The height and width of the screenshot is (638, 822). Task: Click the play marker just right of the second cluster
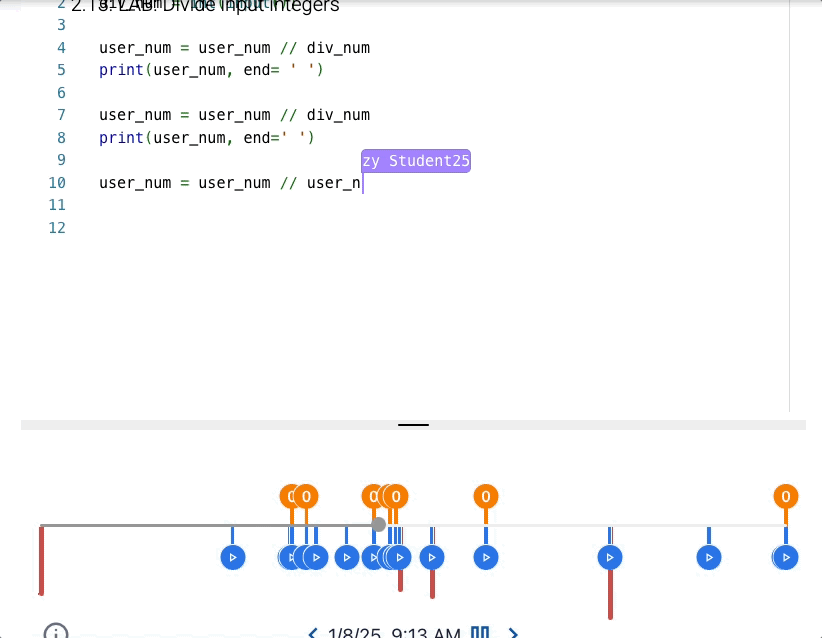point(432,557)
